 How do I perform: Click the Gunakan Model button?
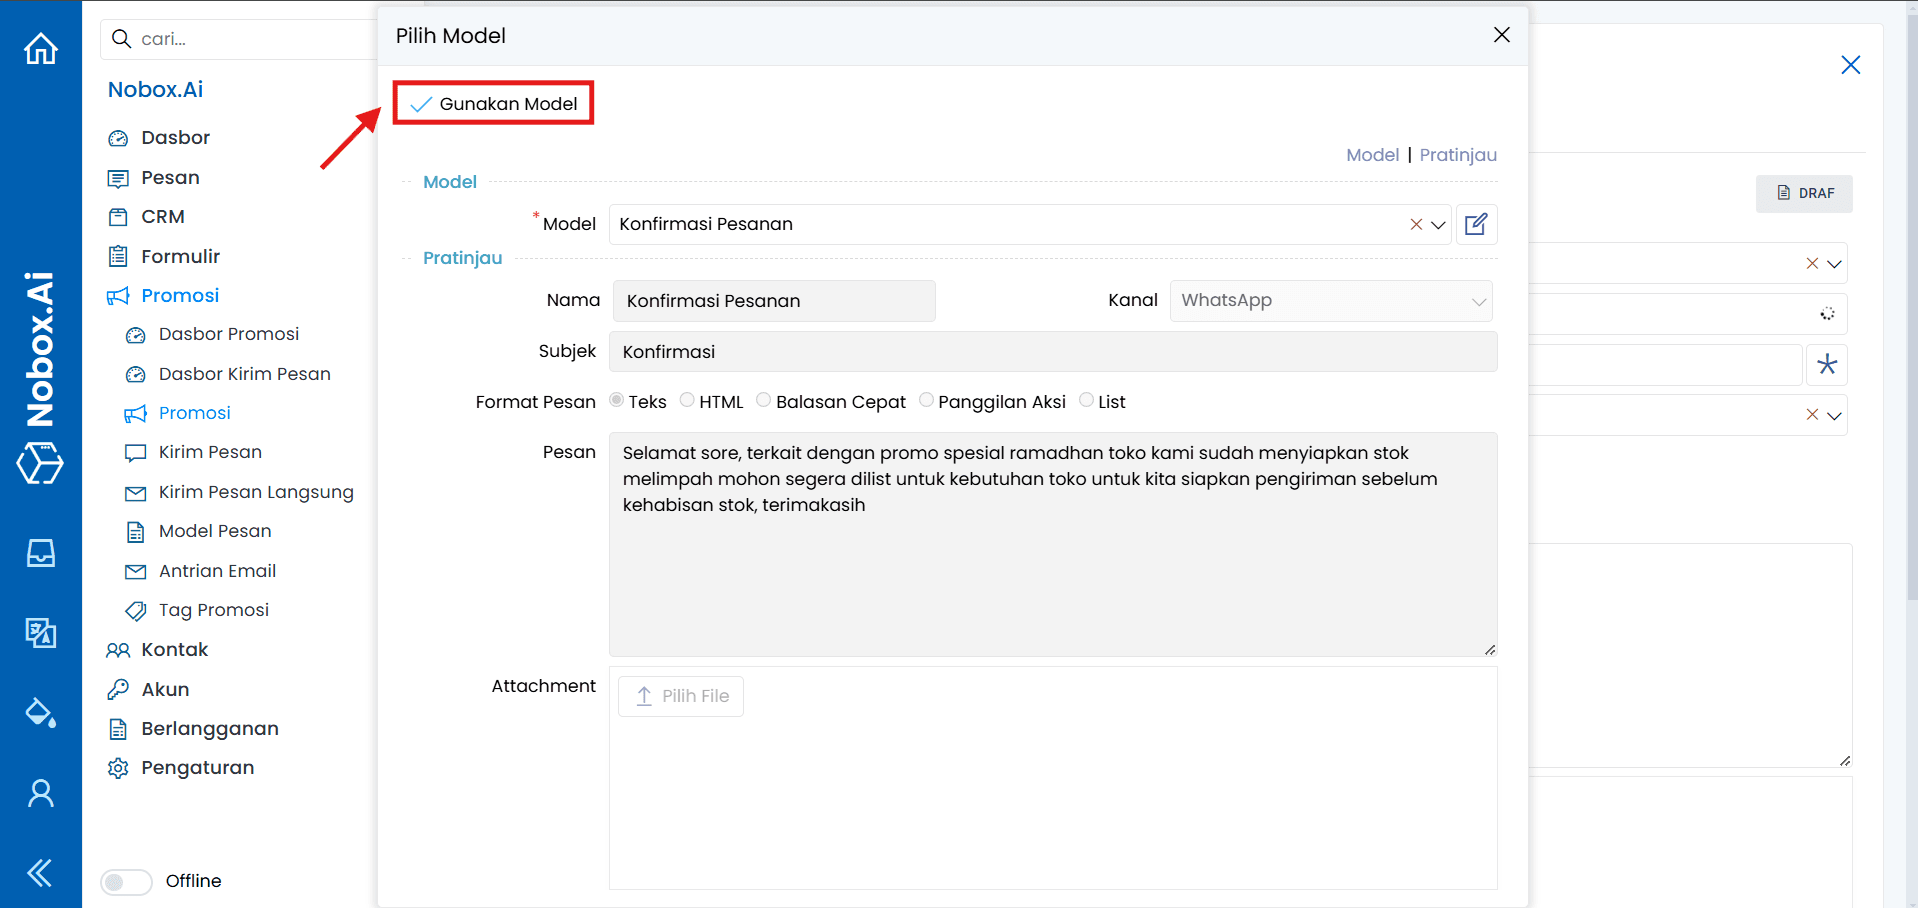(x=493, y=103)
